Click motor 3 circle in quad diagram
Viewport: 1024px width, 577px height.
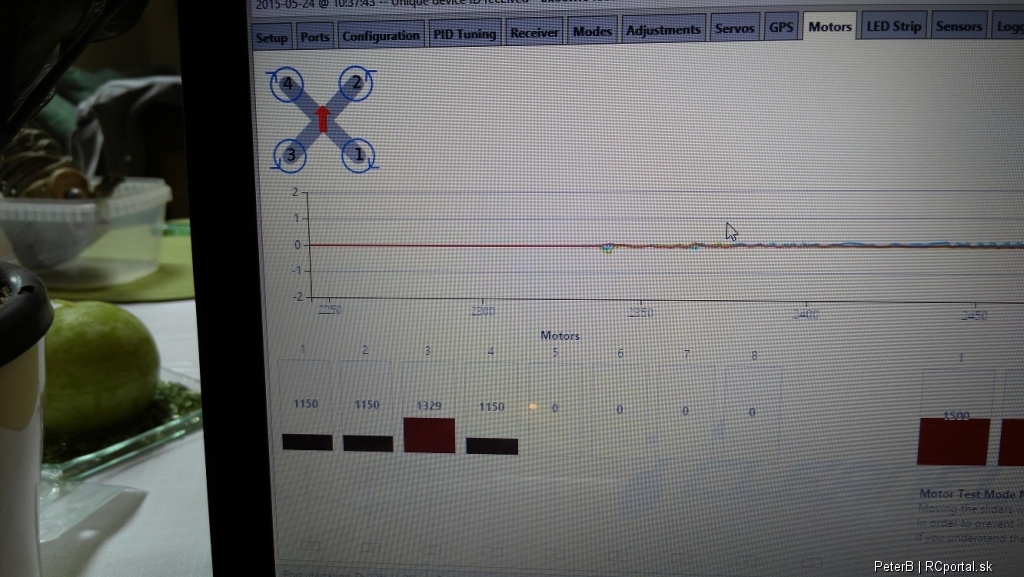click(x=290, y=155)
